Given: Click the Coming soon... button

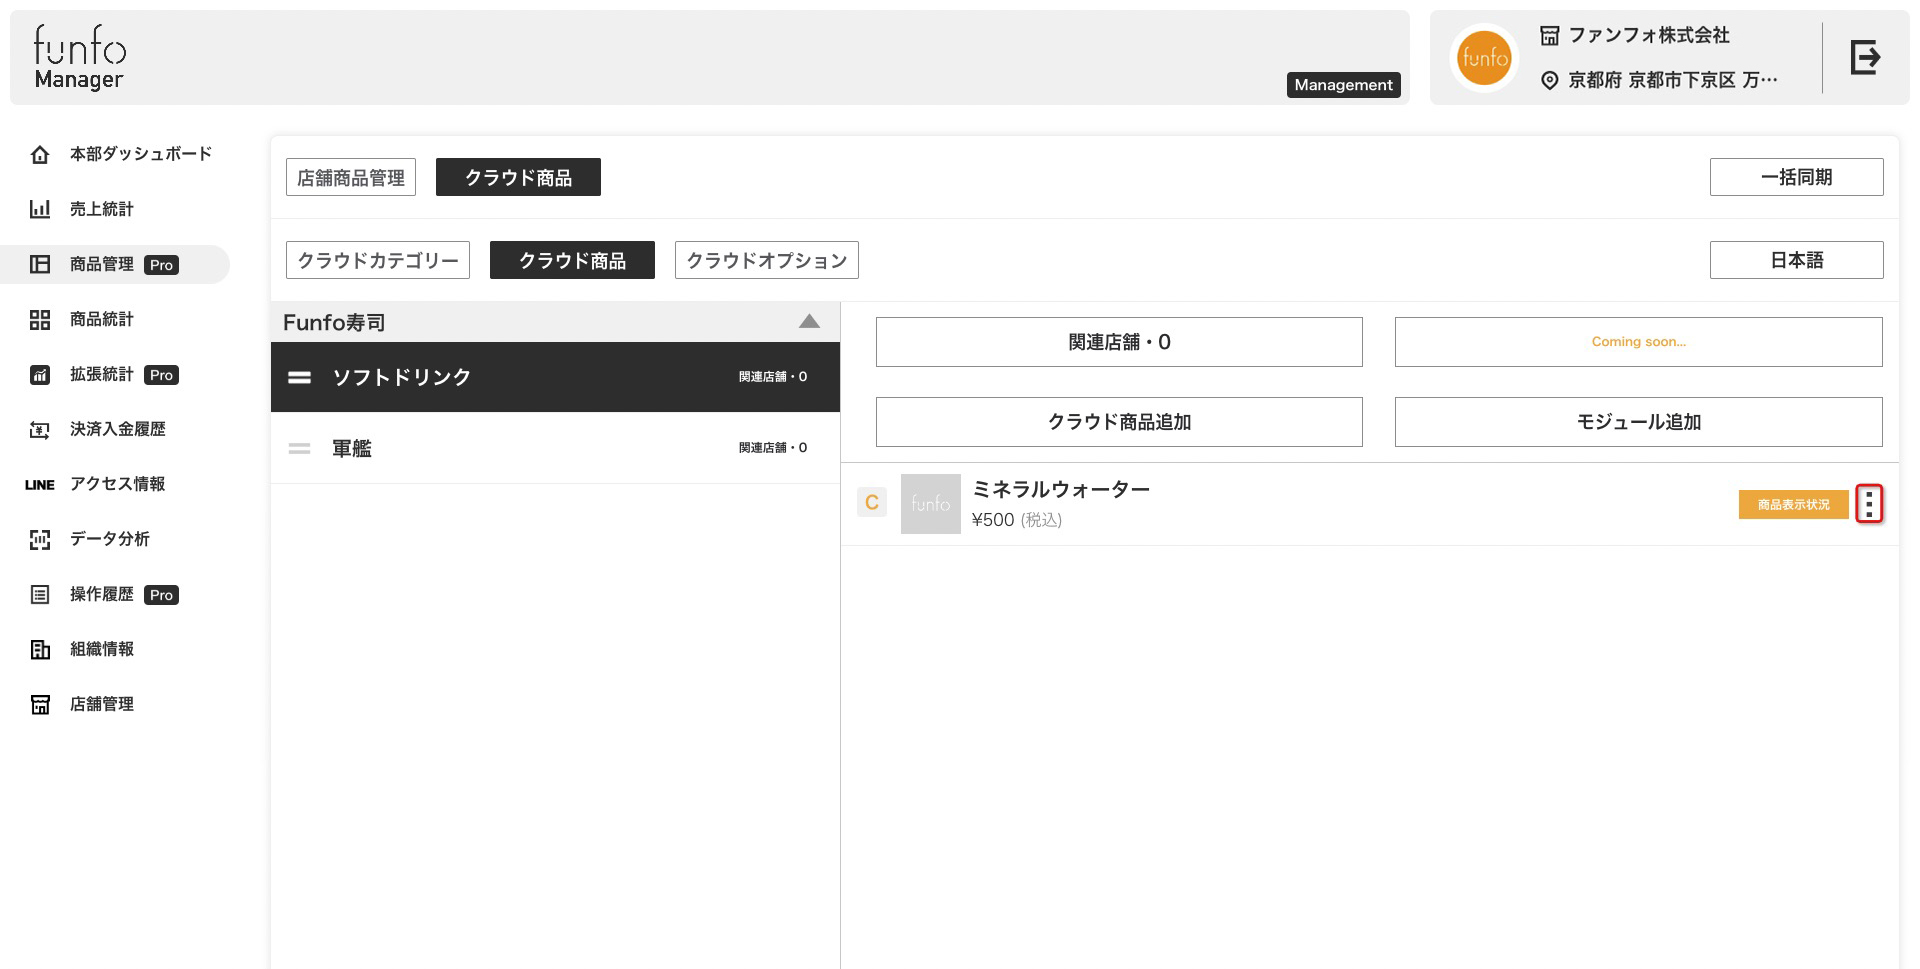Looking at the screenshot, I should [x=1638, y=342].
